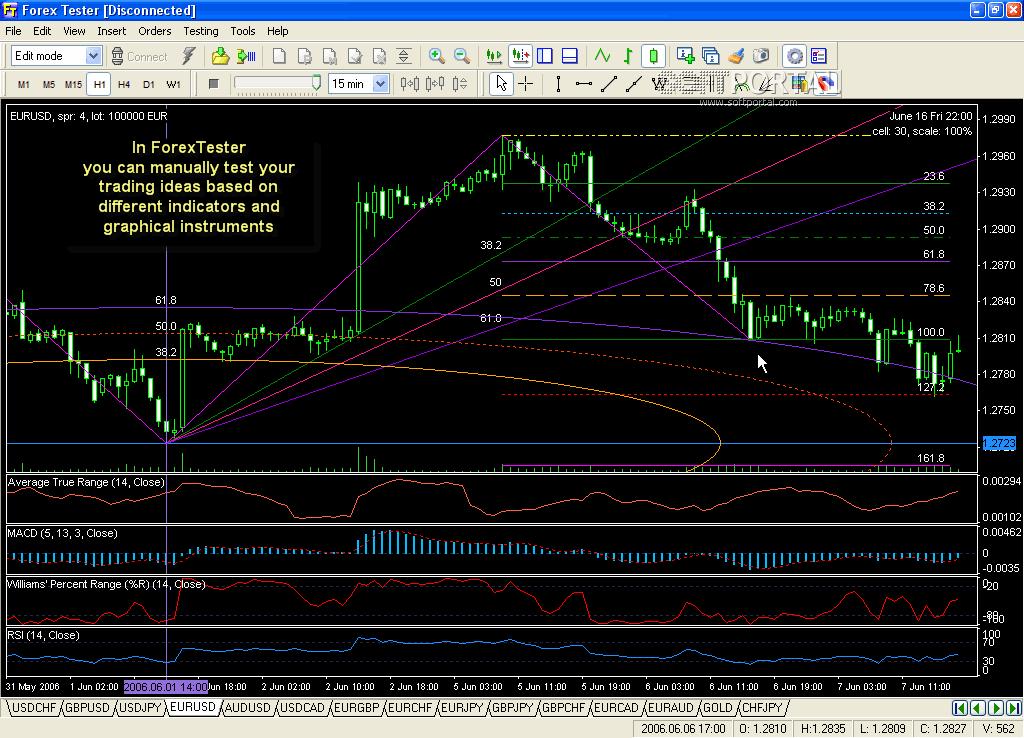
Task: Toggle the chart offset shift icon
Action: click(x=520, y=56)
